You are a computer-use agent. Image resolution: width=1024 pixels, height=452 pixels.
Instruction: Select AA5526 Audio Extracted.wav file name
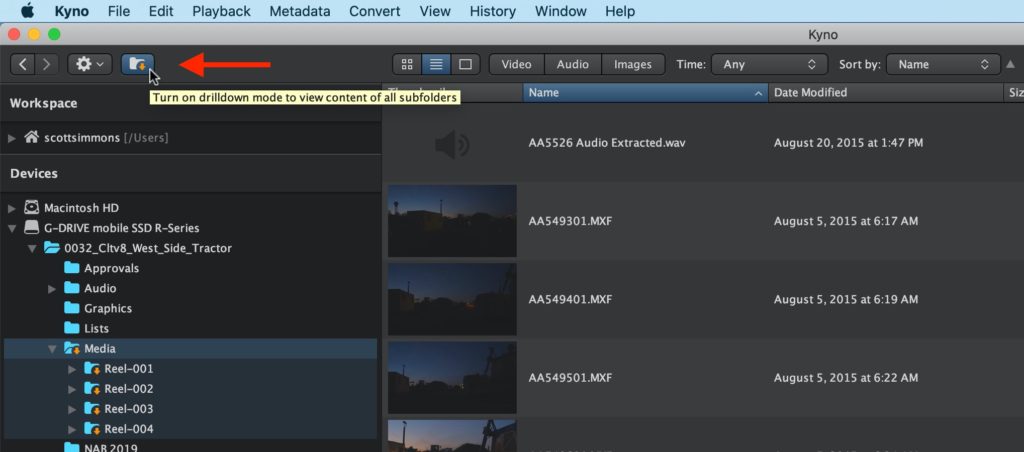tap(607, 143)
